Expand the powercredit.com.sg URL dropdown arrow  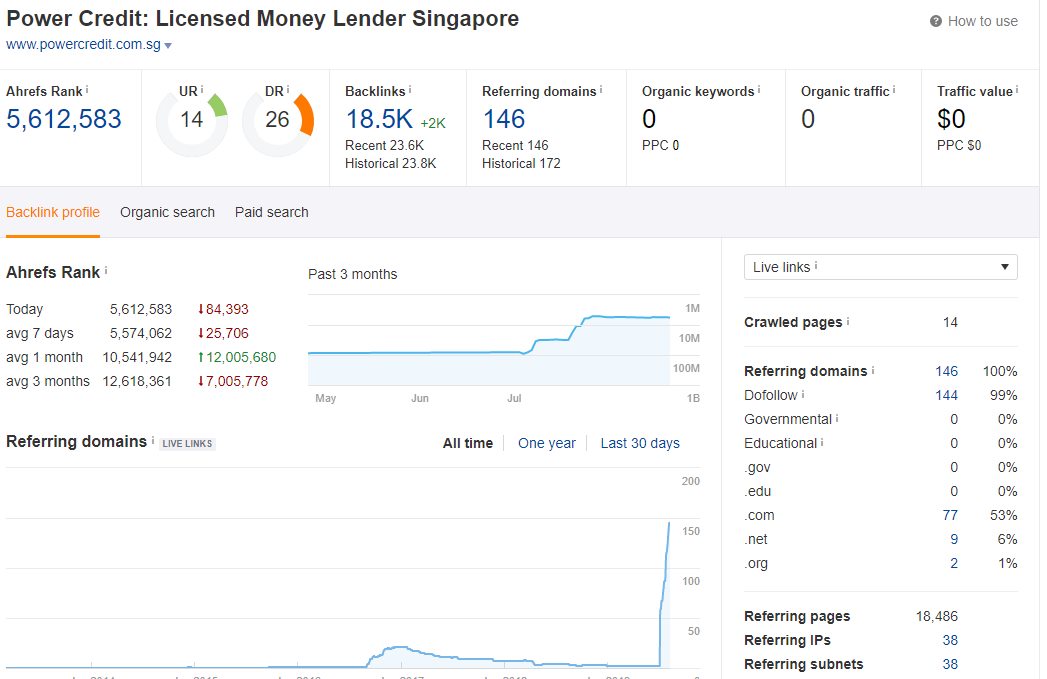(168, 46)
